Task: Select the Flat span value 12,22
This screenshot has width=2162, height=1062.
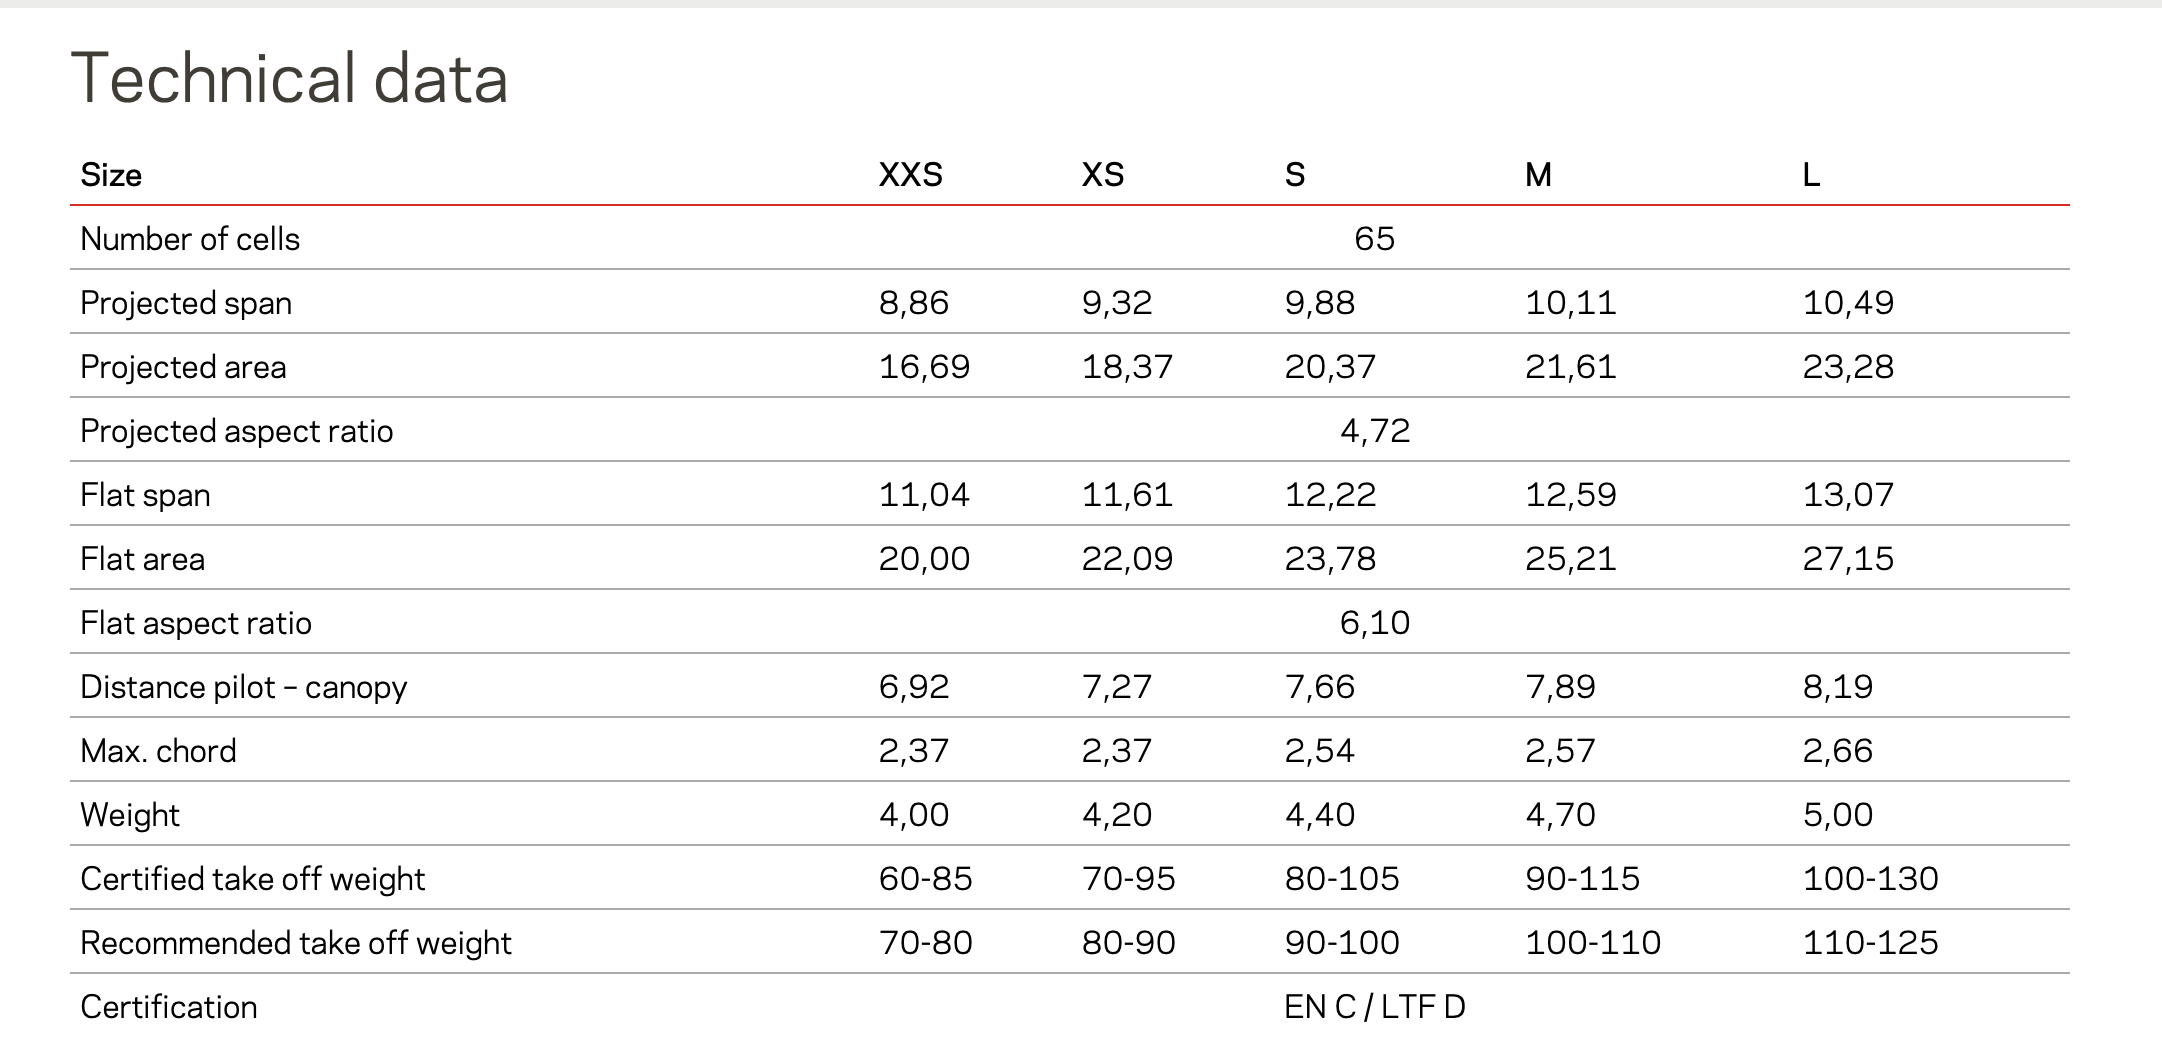Action: 1330,495
